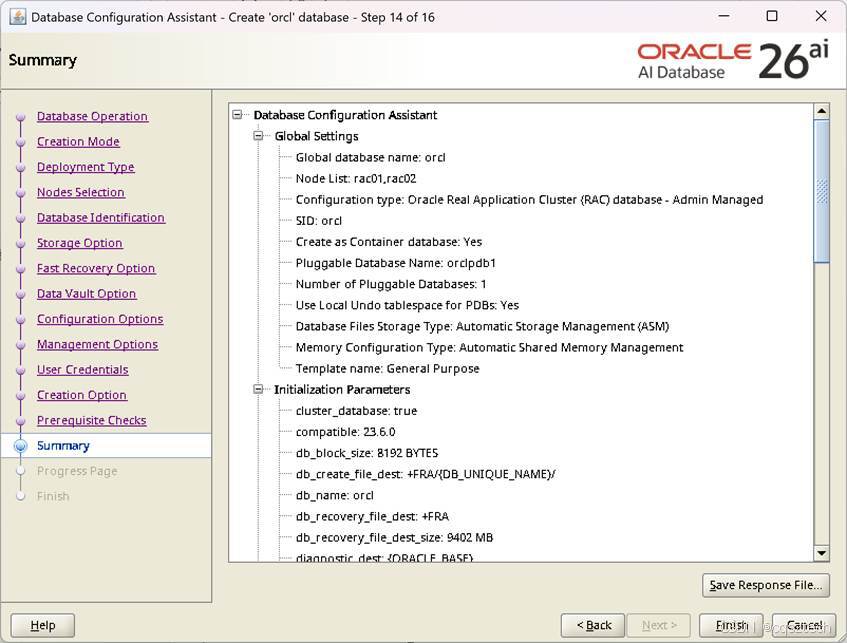Click the scrollbar down arrow
Image resolution: width=847 pixels, height=643 pixels.
[822, 553]
